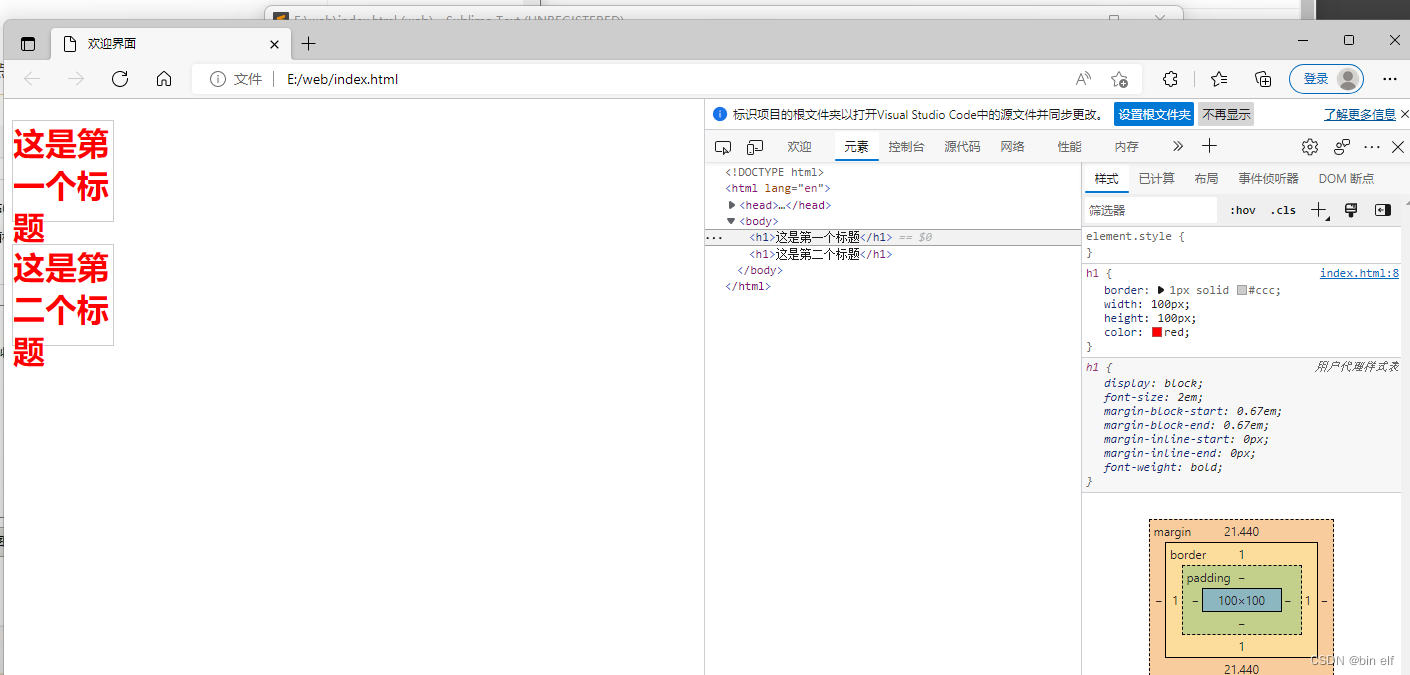Click the 设置根文件夹 button
1410x675 pixels.
click(1153, 114)
